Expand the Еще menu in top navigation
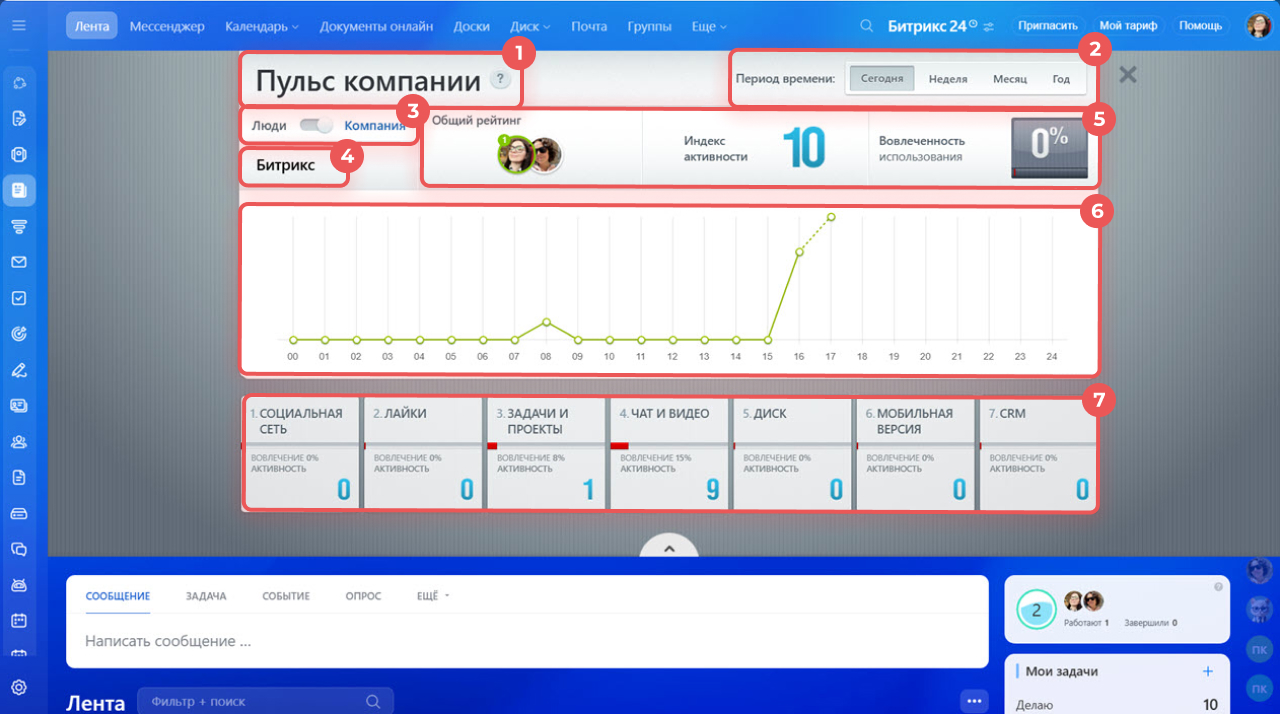 (708, 26)
